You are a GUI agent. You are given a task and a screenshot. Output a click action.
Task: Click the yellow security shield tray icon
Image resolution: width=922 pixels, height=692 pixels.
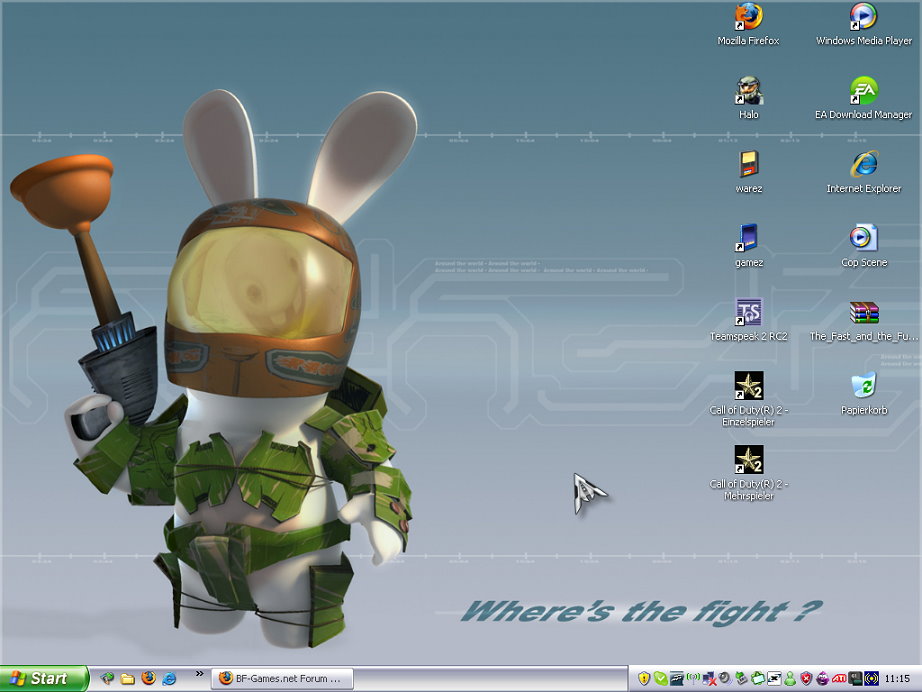point(644,679)
